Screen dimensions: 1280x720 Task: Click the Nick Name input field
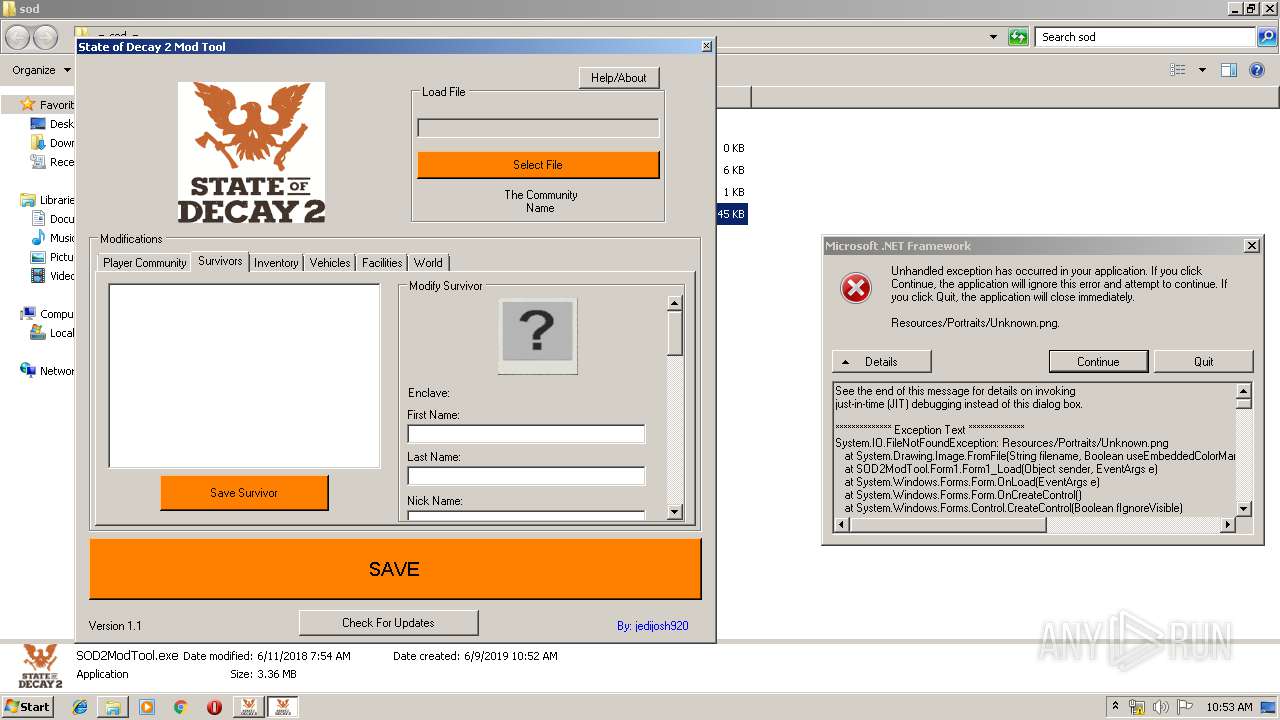click(x=526, y=515)
